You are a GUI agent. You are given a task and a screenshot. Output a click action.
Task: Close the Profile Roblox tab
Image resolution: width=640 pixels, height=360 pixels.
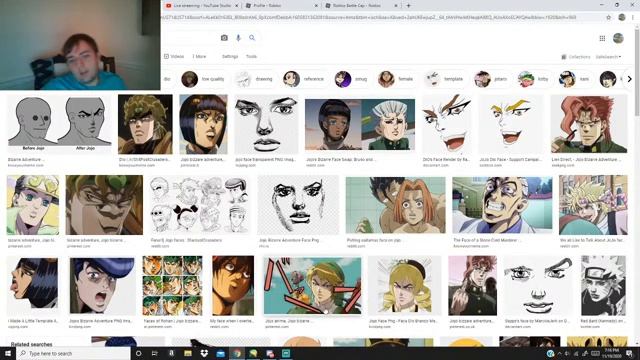pyautogui.click(x=316, y=6)
